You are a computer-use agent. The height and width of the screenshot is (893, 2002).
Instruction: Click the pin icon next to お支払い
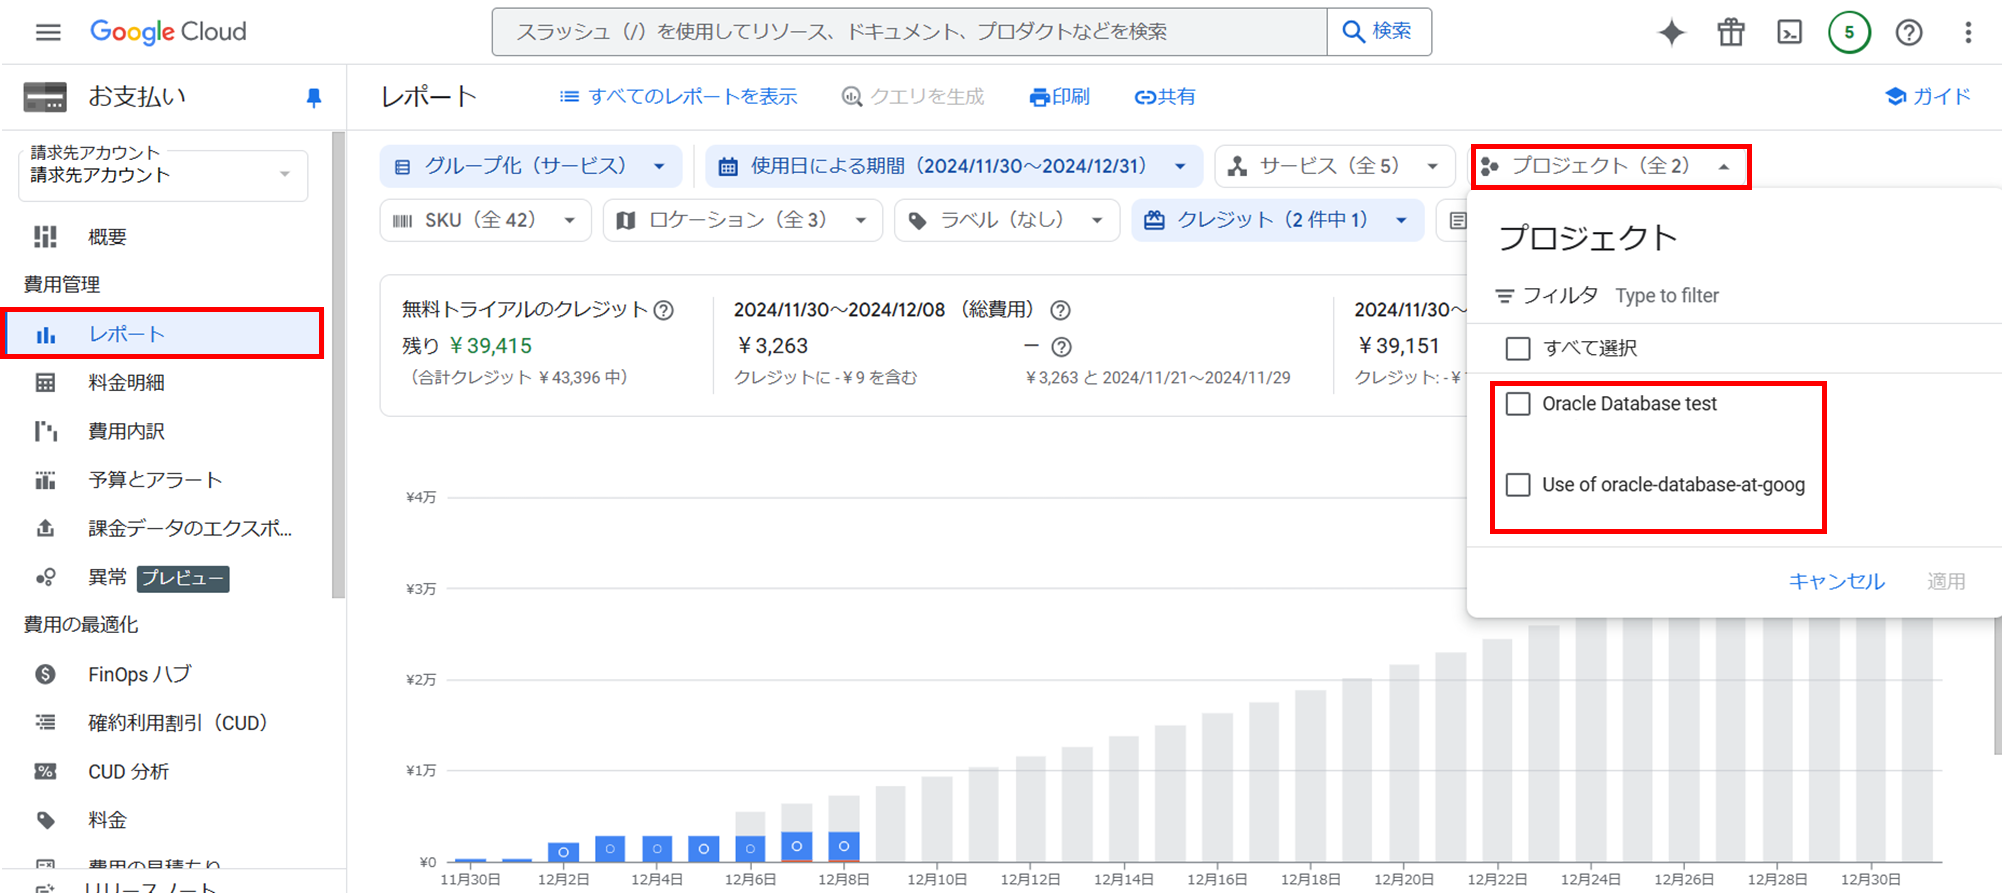(314, 97)
